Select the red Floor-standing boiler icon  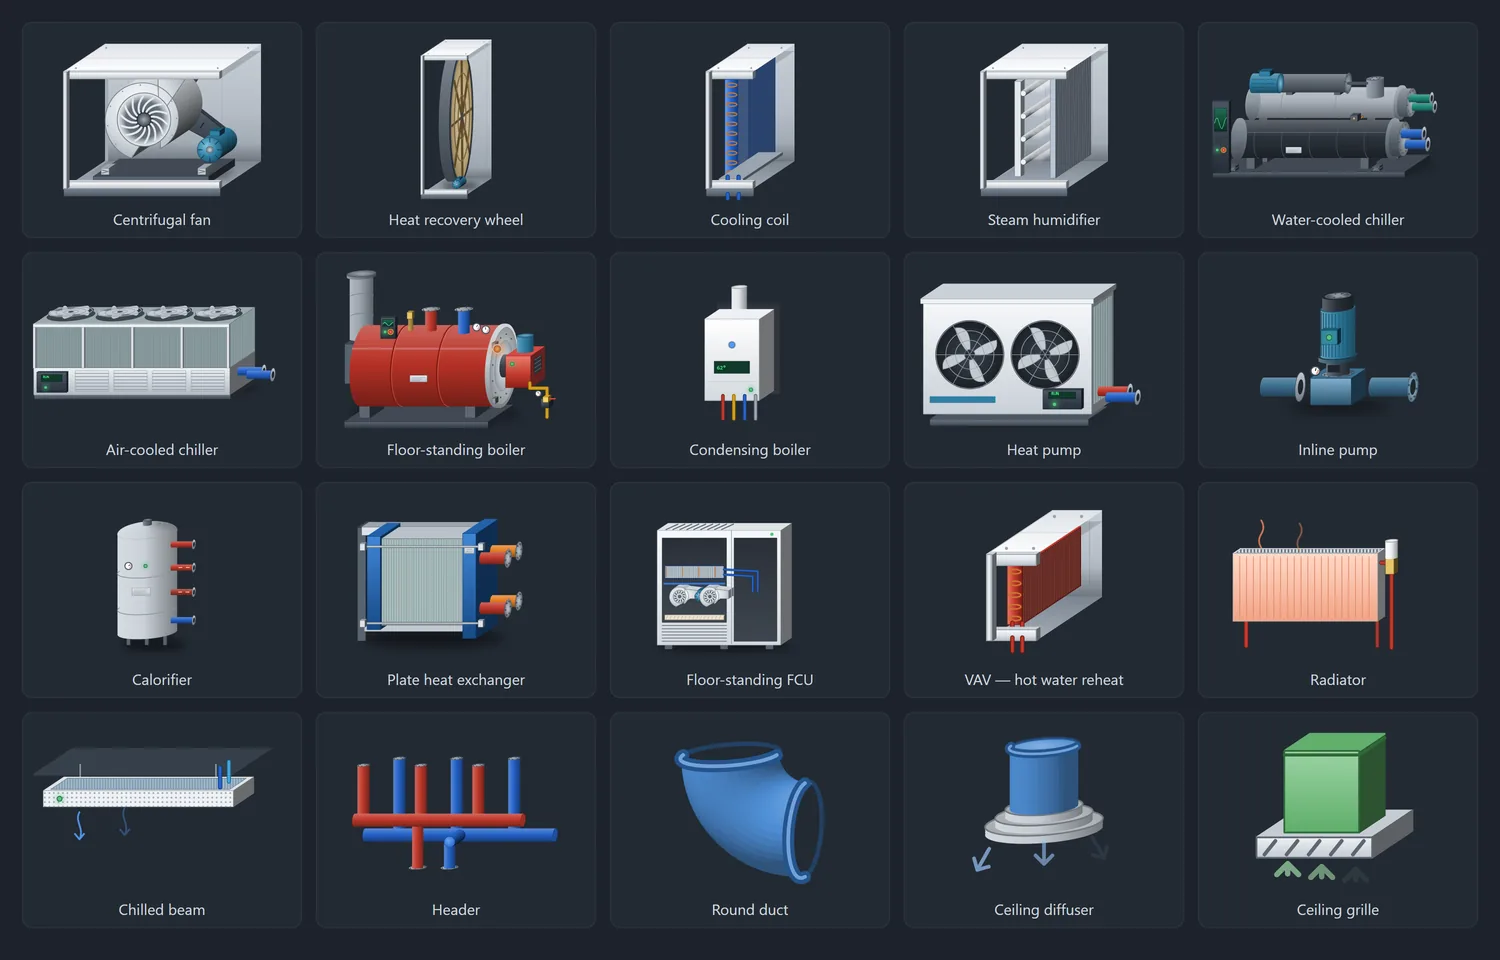[x=449, y=349]
